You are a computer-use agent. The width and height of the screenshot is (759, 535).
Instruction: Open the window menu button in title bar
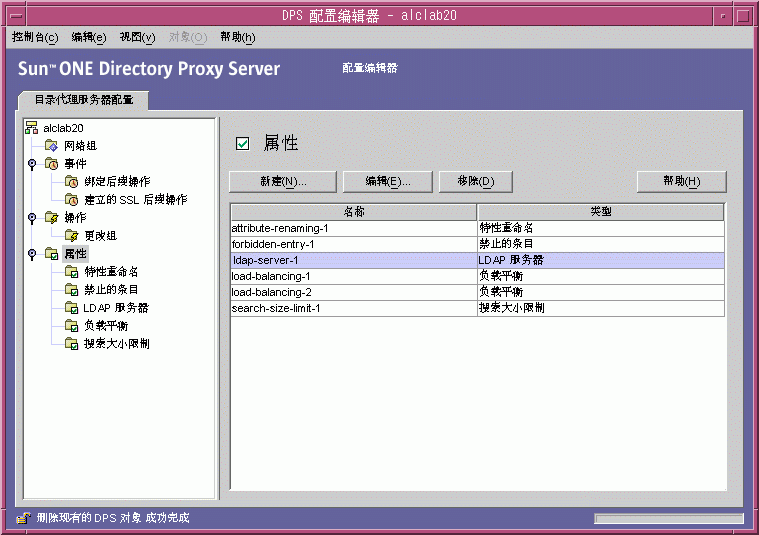point(16,16)
